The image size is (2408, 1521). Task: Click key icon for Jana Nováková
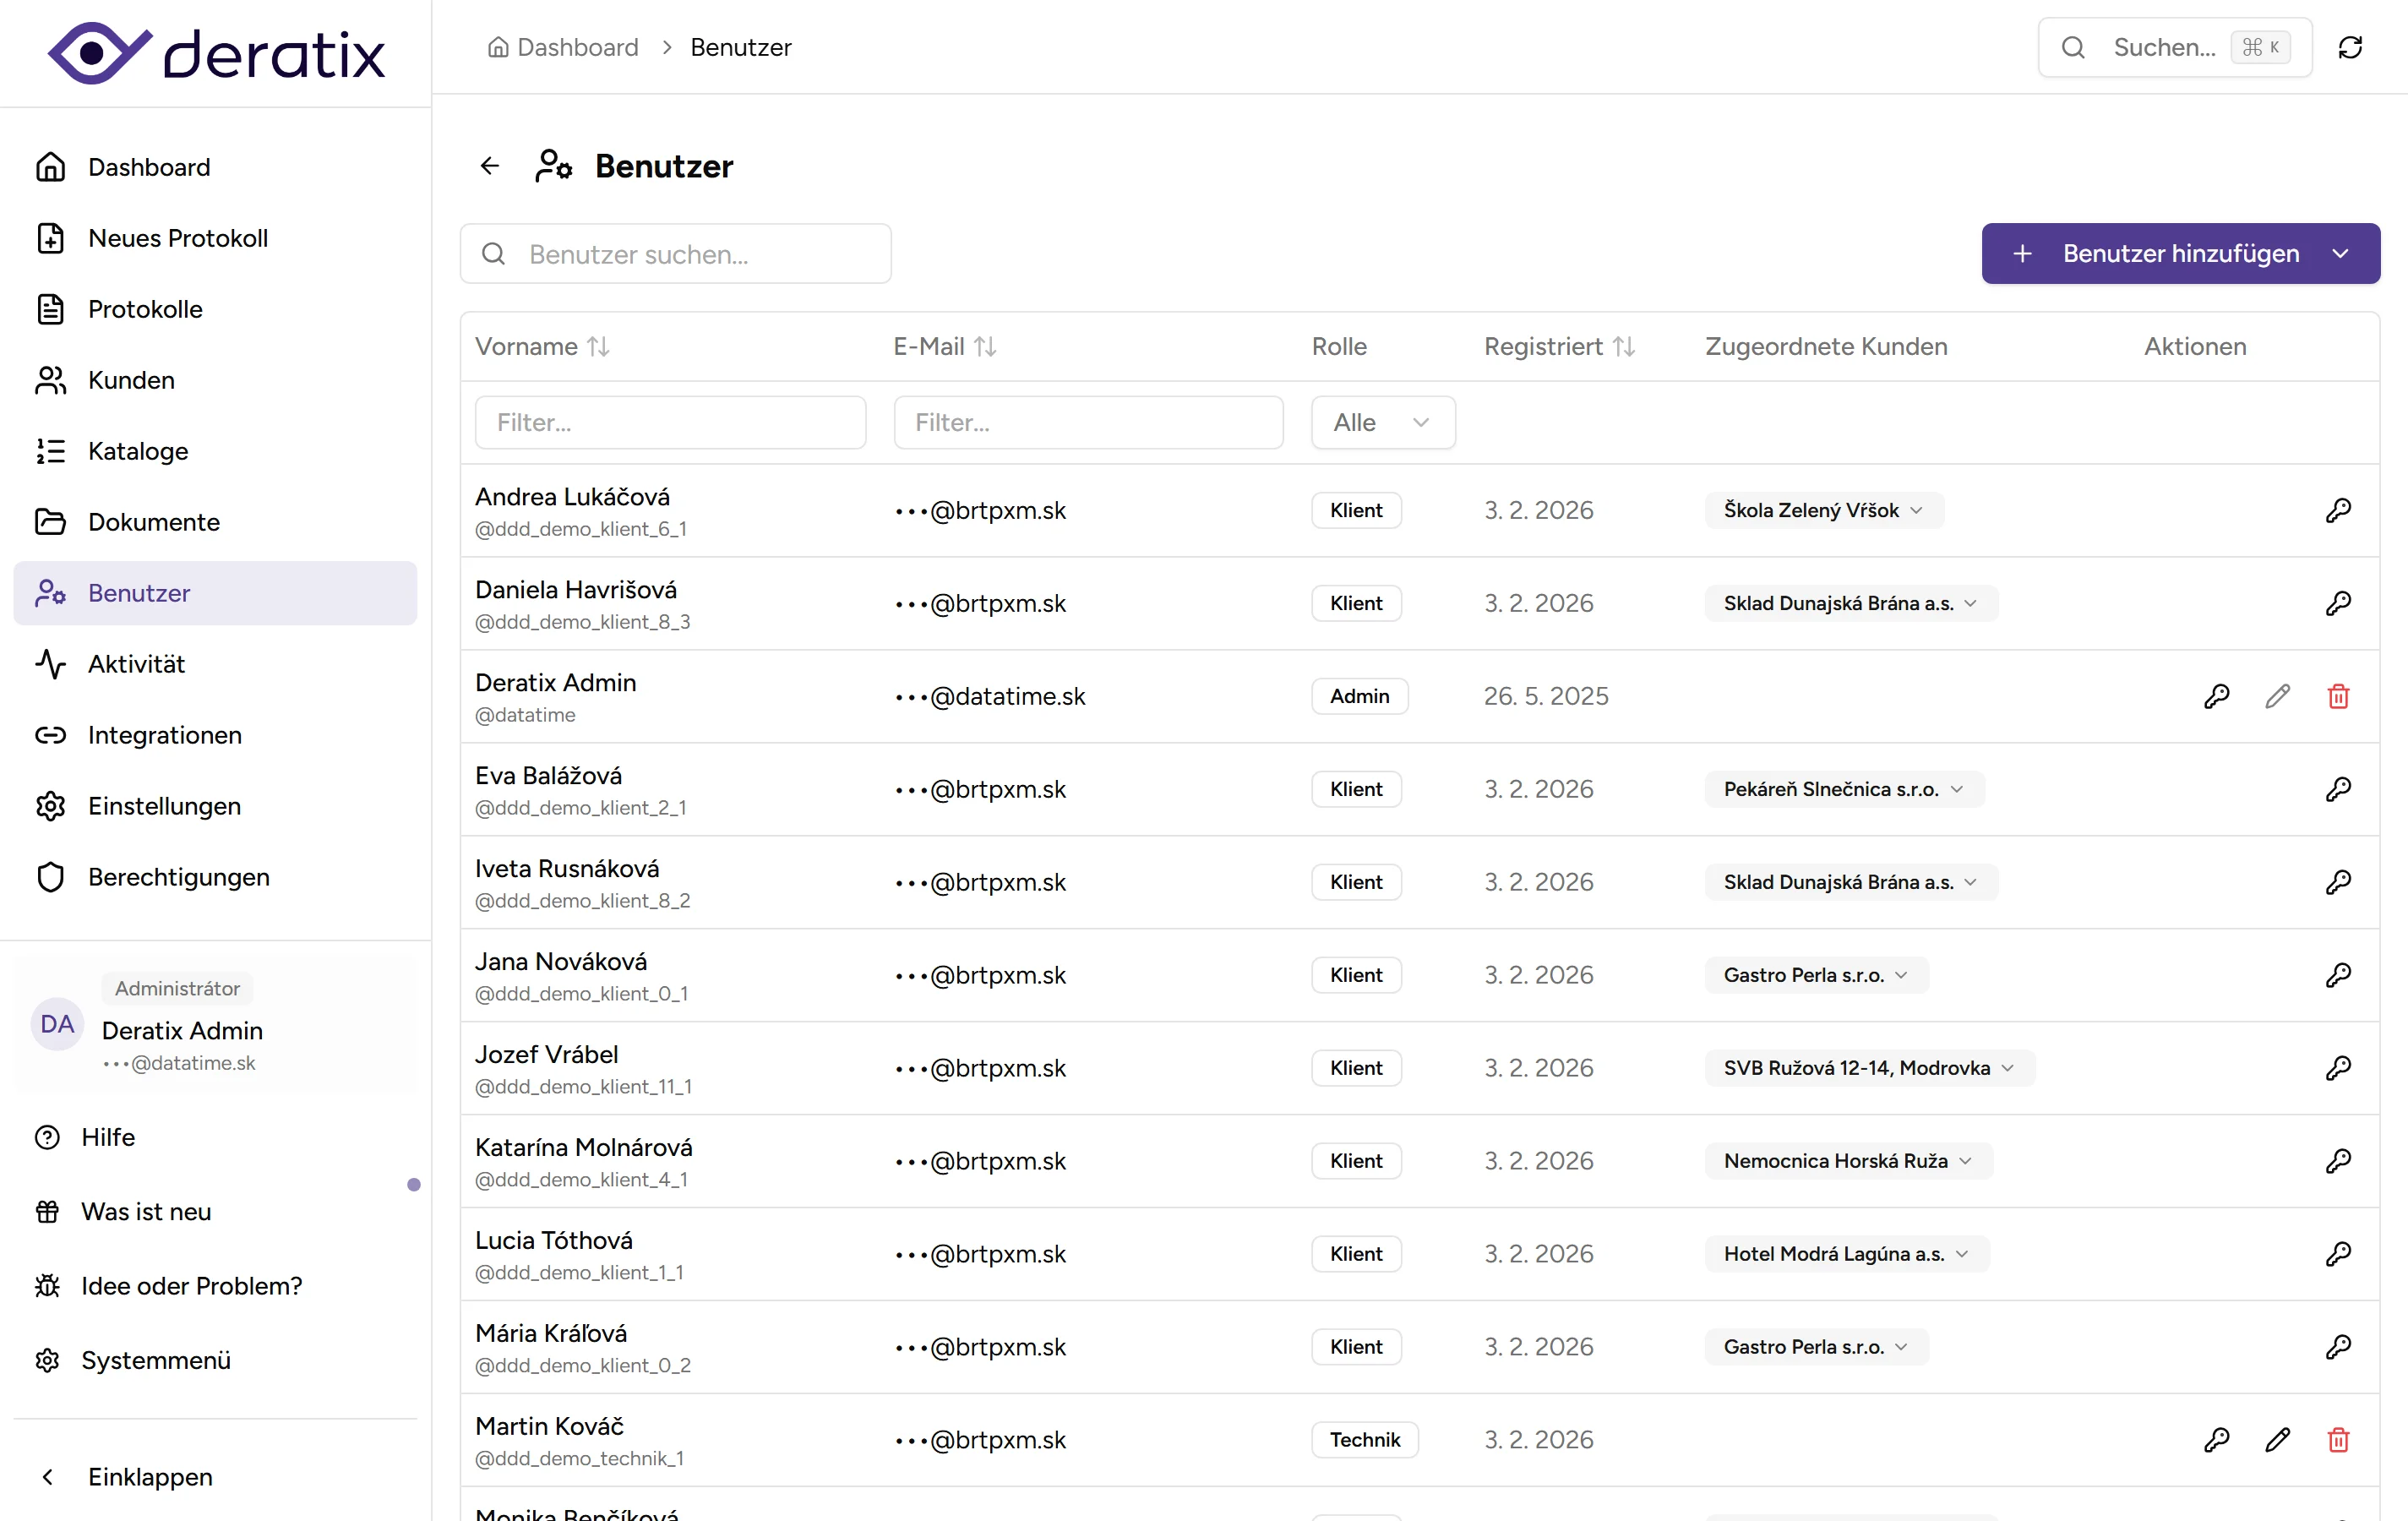click(x=2338, y=975)
